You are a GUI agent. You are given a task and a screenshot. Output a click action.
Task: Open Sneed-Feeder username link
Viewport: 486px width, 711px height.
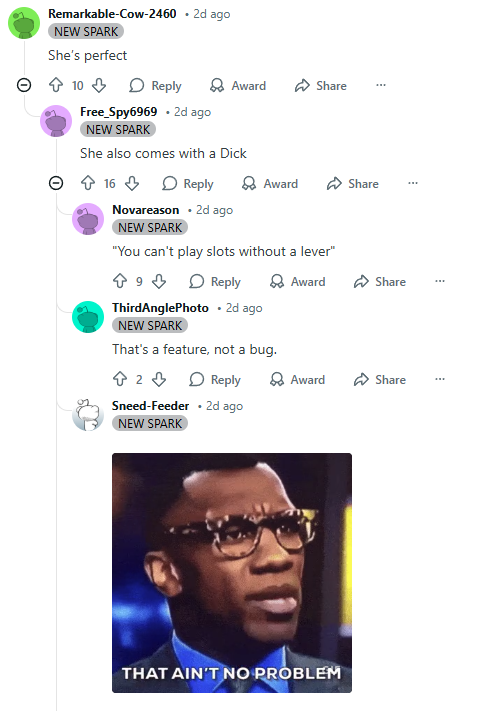pos(151,406)
